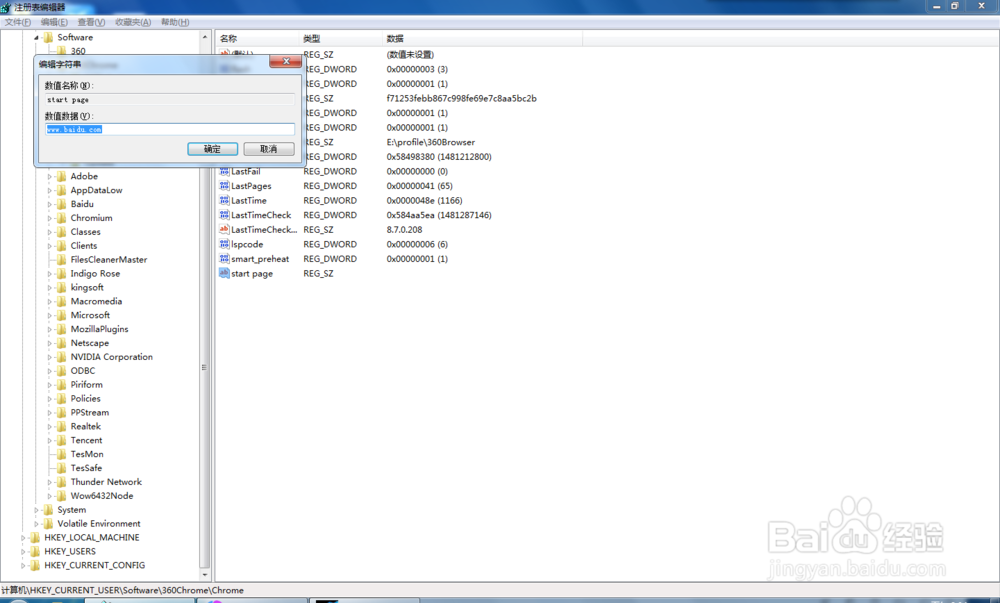Click the LastTimeCheck... string value icon
This screenshot has width=1000, height=603.
224,229
